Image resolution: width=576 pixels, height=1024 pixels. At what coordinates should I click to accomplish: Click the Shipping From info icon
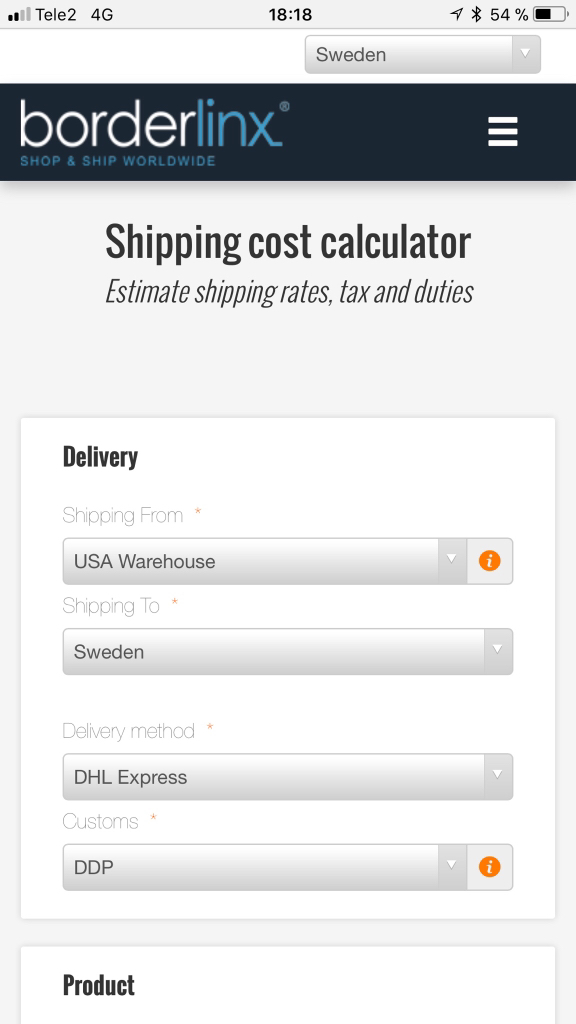pos(490,561)
